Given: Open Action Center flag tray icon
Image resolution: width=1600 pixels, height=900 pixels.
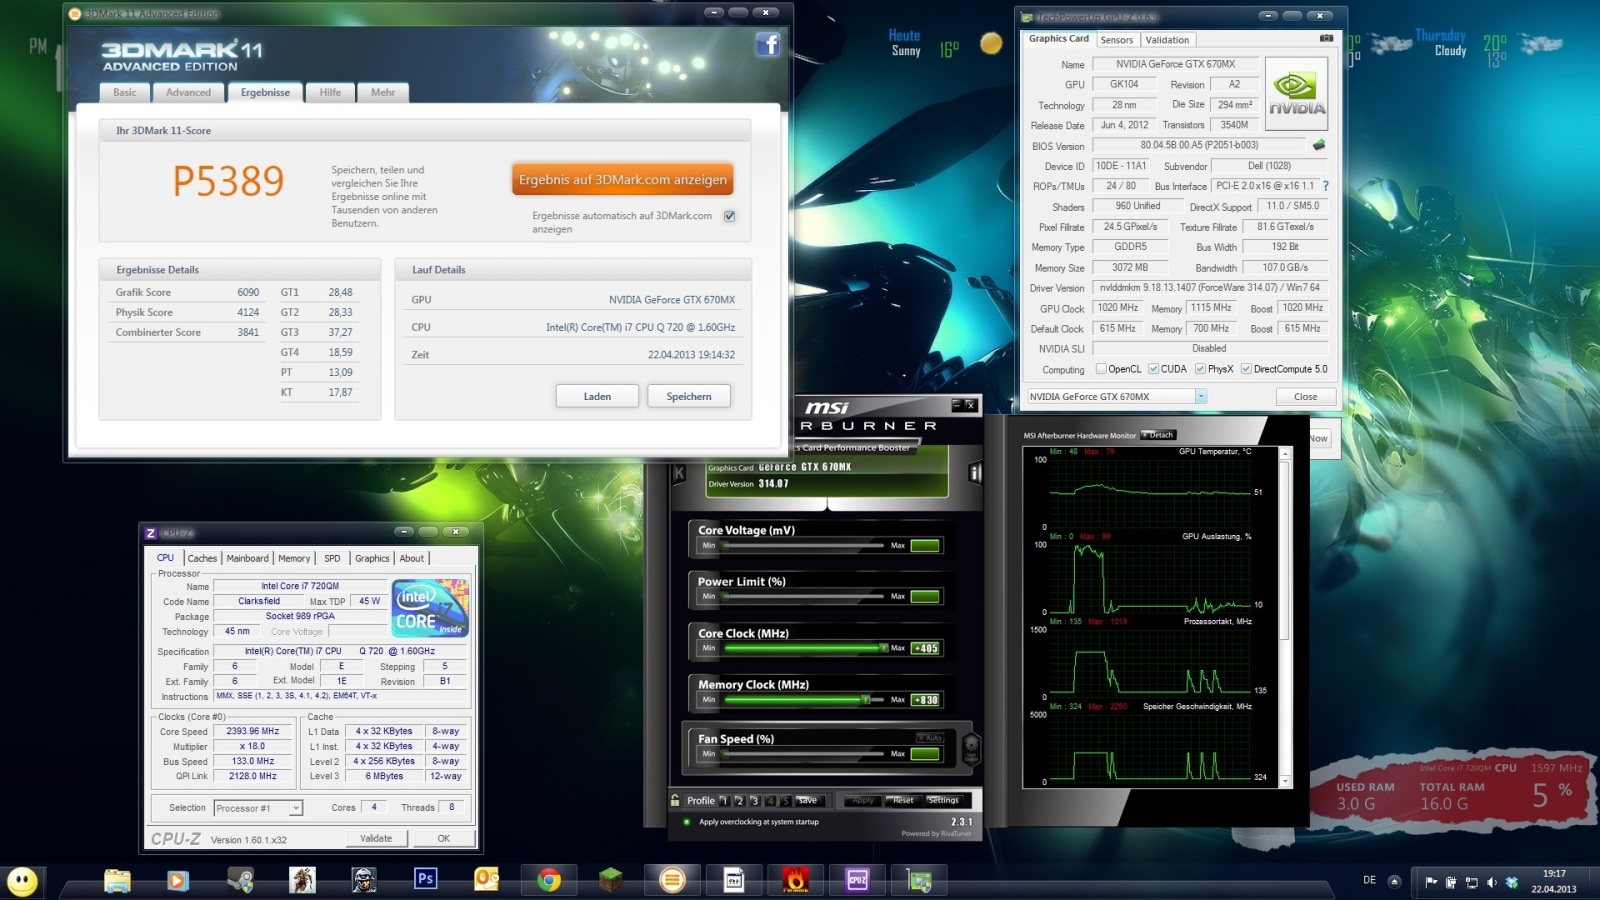Looking at the screenshot, I should point(1431,882).
